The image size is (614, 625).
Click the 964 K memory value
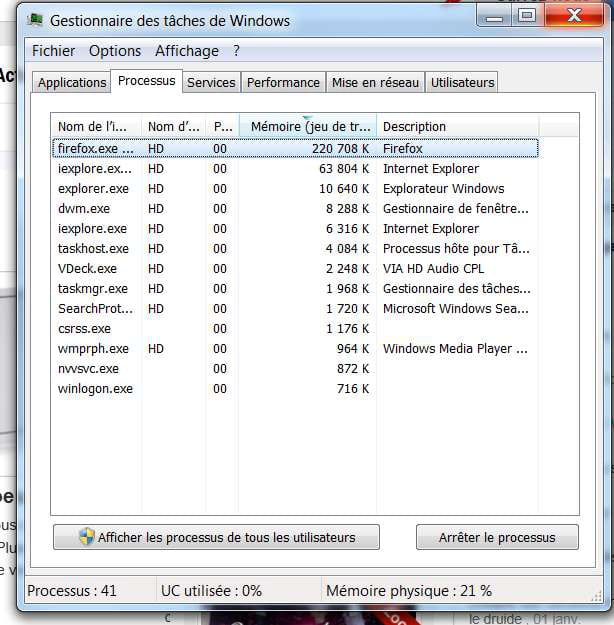pos(353,349)
